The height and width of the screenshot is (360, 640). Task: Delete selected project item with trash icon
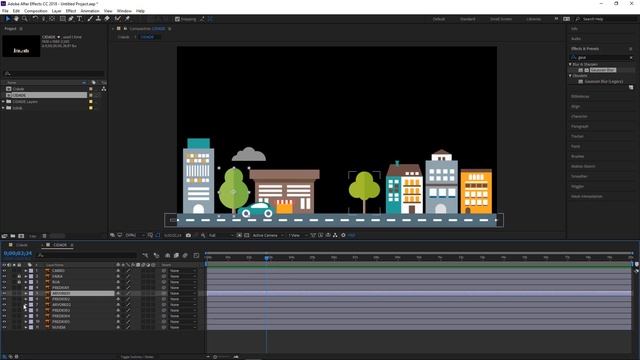44,236
